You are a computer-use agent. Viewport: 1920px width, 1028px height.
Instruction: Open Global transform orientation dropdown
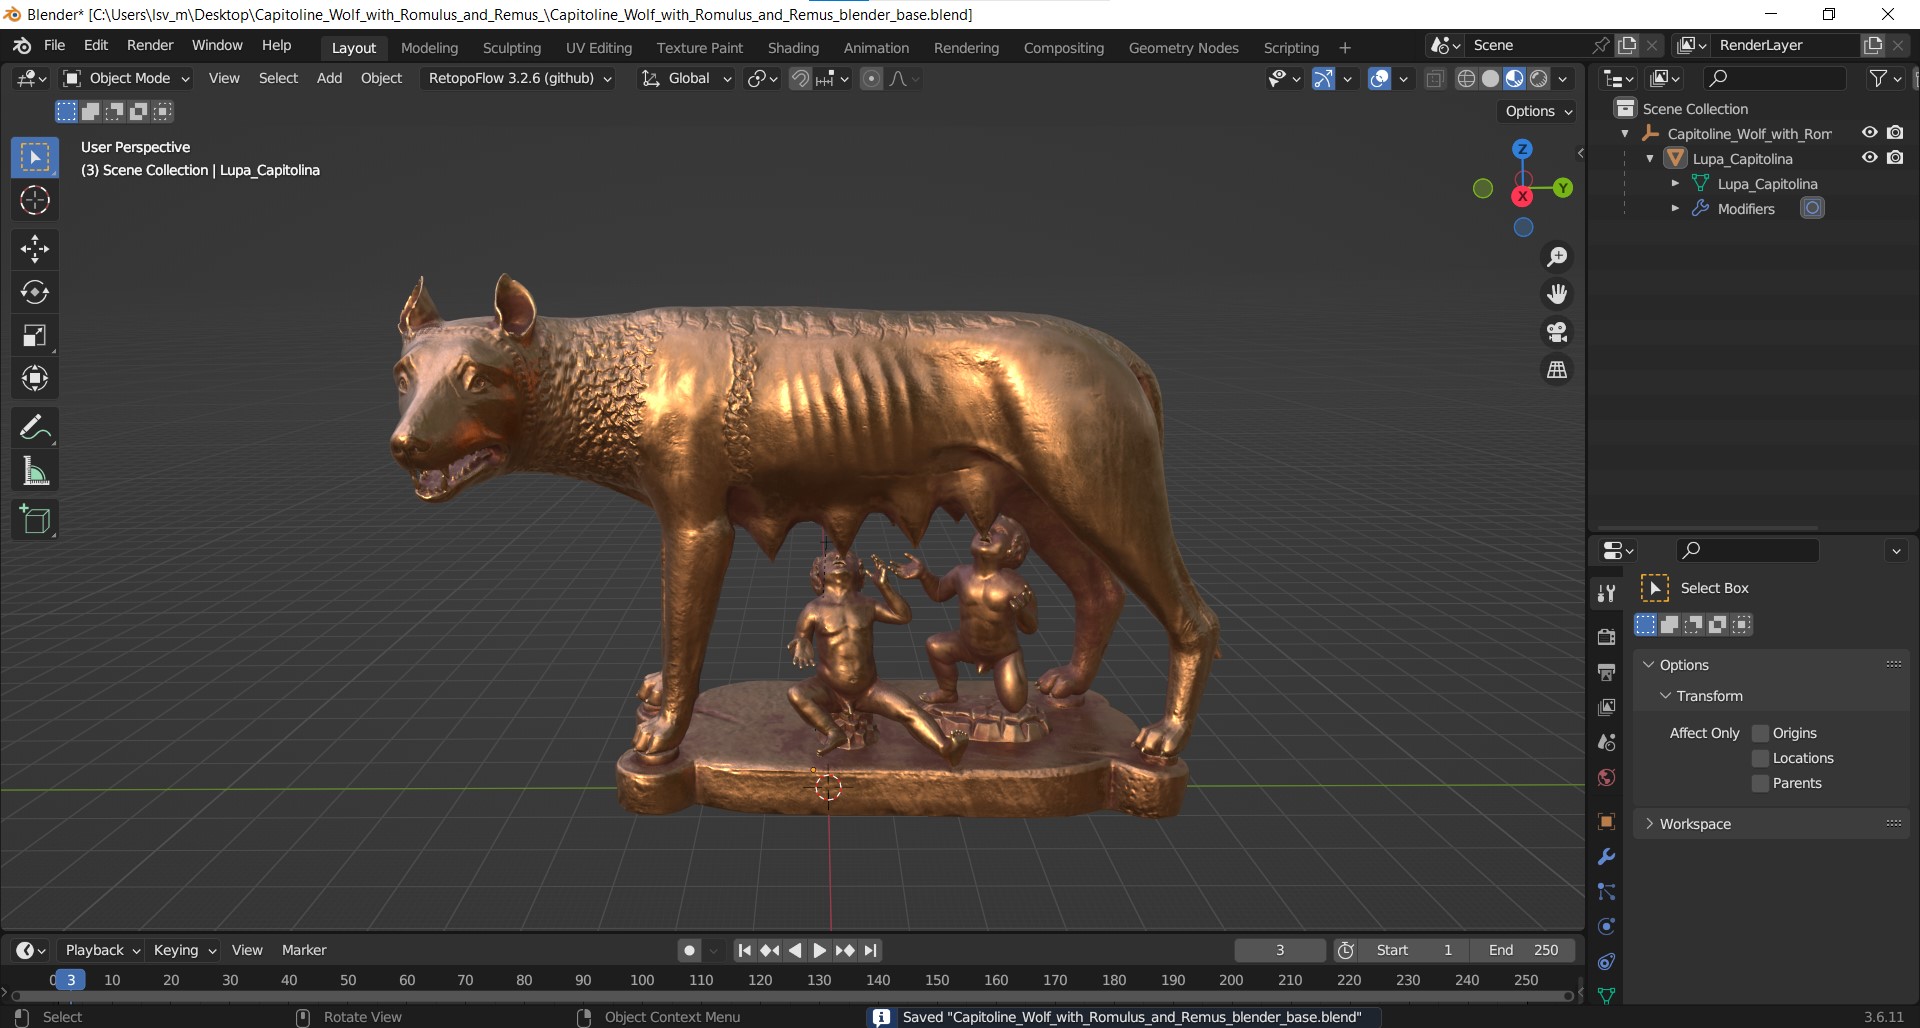[686, 79]
